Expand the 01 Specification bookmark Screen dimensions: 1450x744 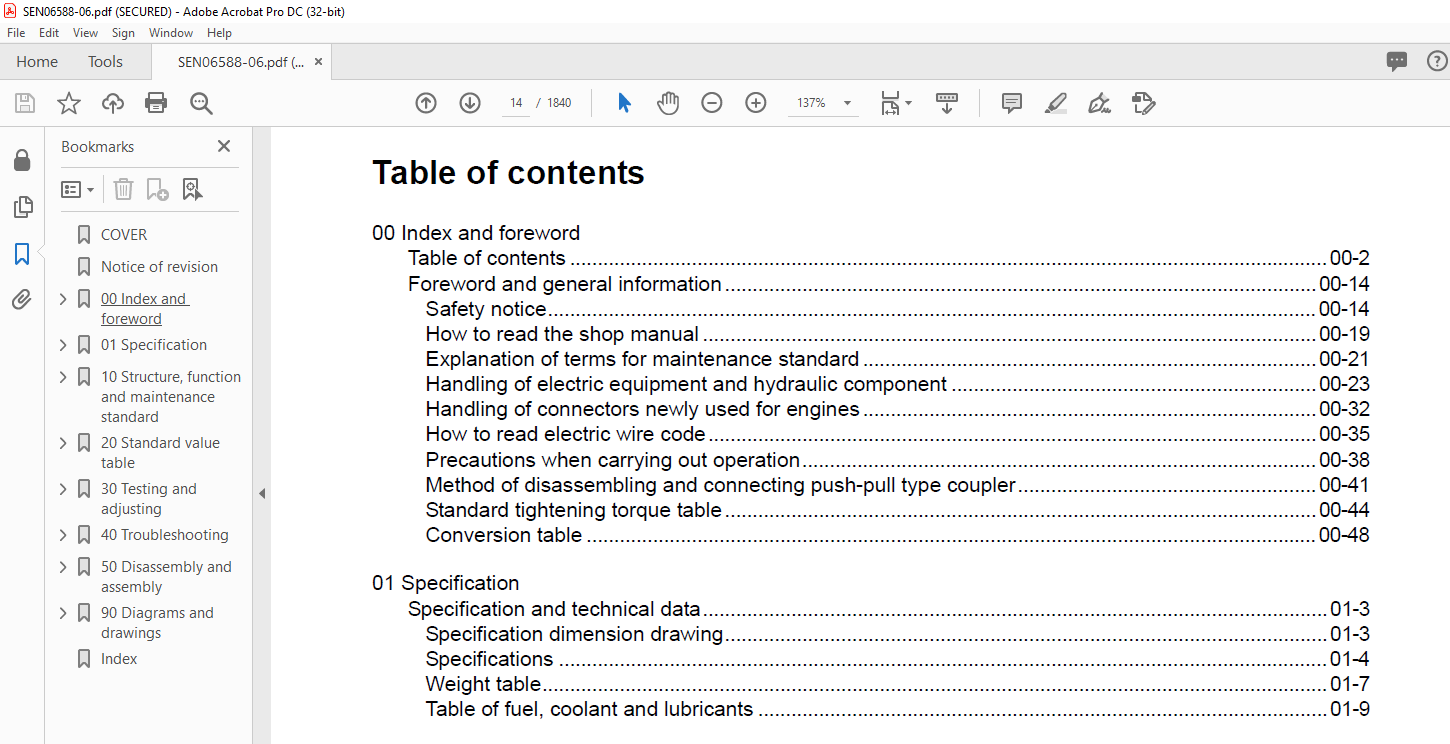[63, 345]
